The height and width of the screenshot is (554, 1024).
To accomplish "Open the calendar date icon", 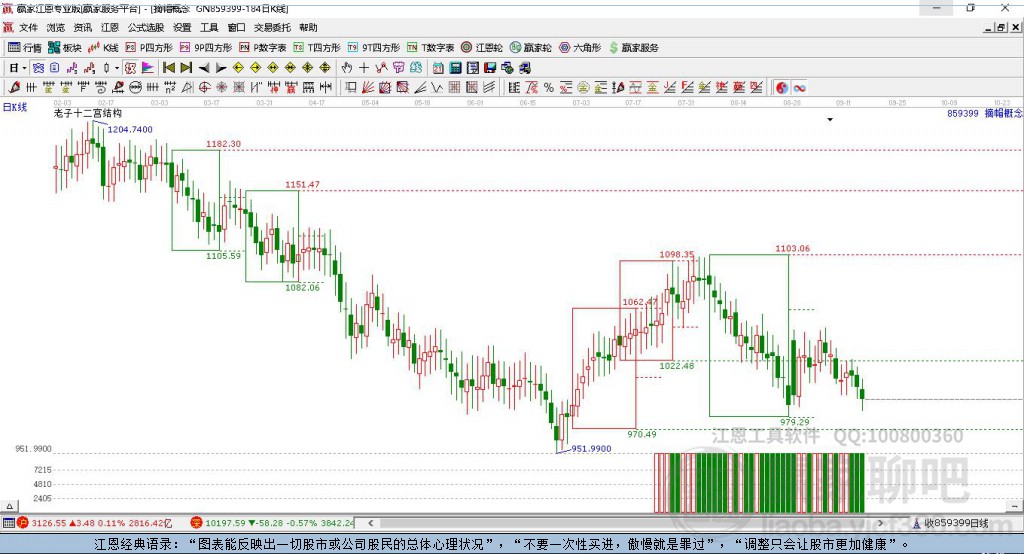I will [438, 68].
